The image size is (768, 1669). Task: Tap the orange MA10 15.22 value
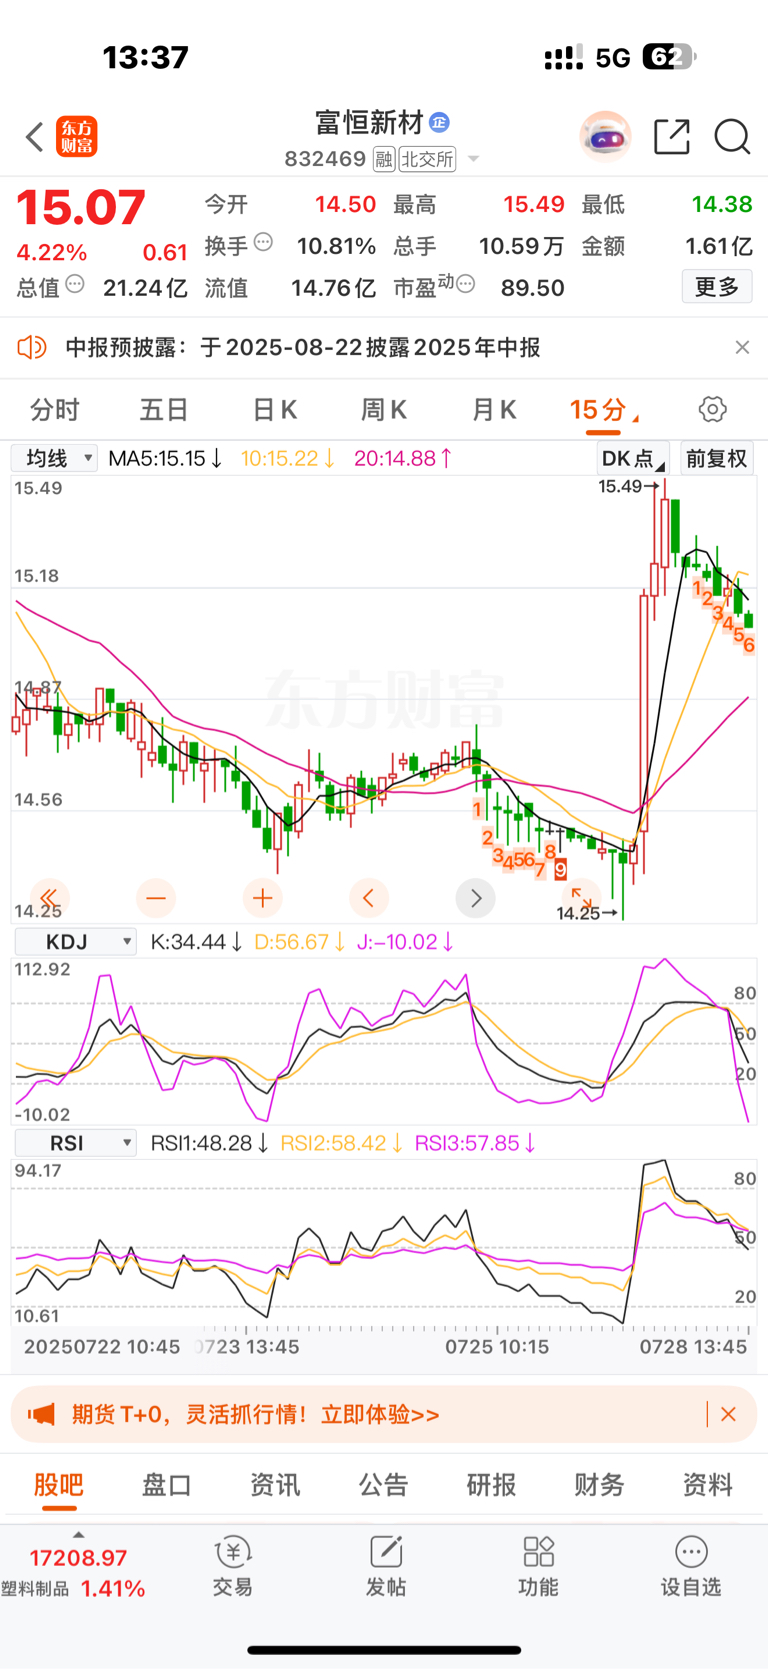pyautogui.click(x=288, y=458)
